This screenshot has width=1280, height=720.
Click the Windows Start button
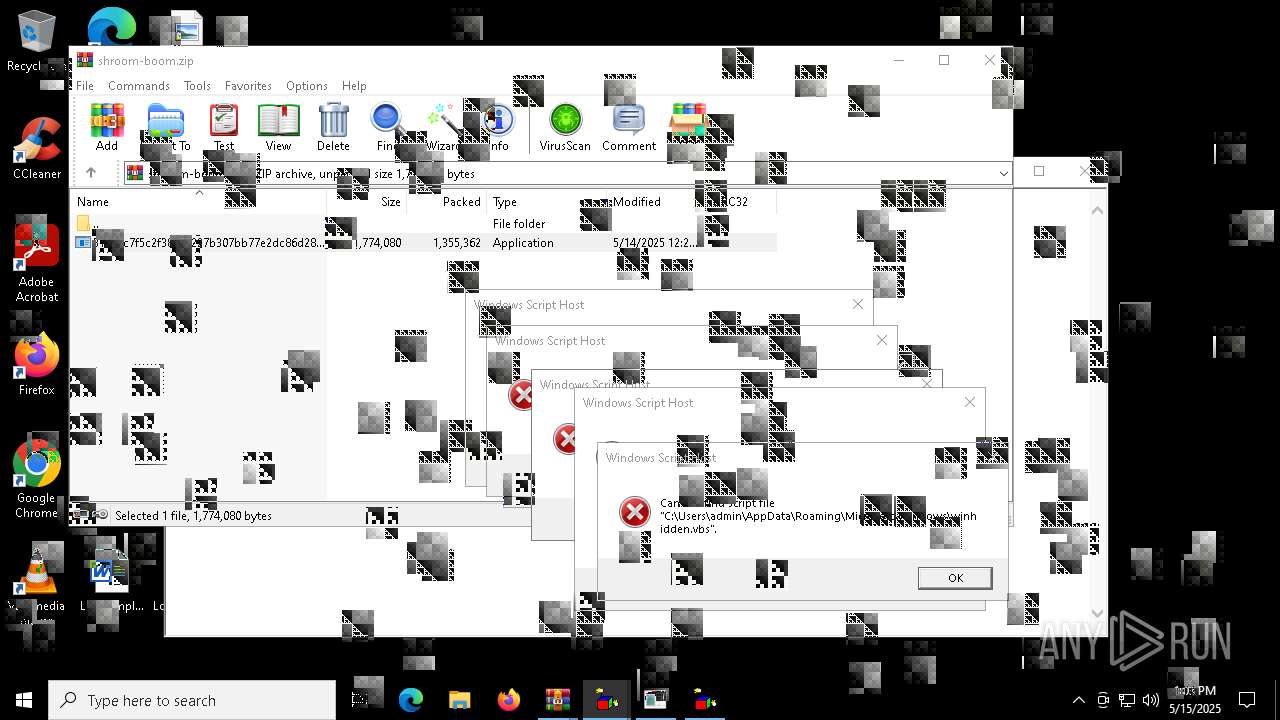click(24, 700)
